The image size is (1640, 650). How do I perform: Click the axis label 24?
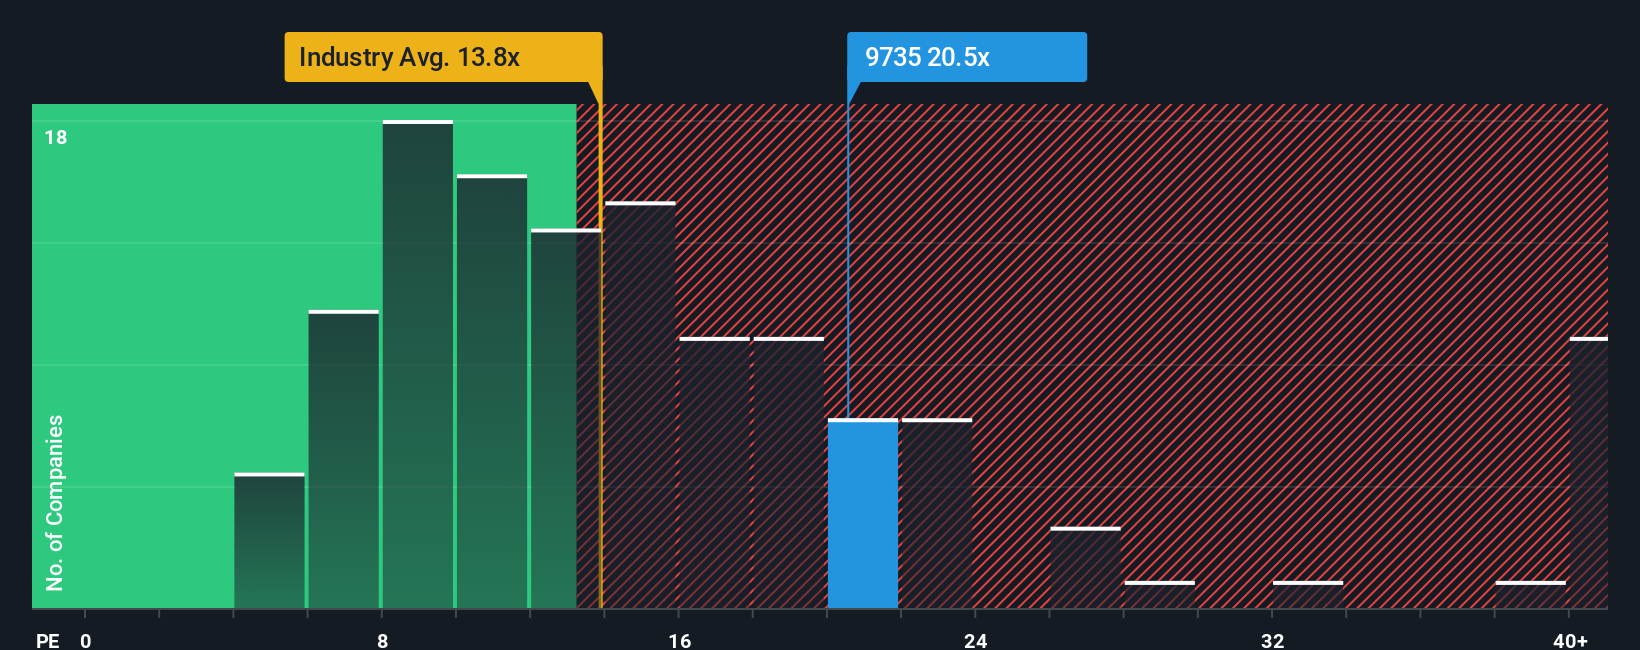pyautogui.click(x=976, y=640)
